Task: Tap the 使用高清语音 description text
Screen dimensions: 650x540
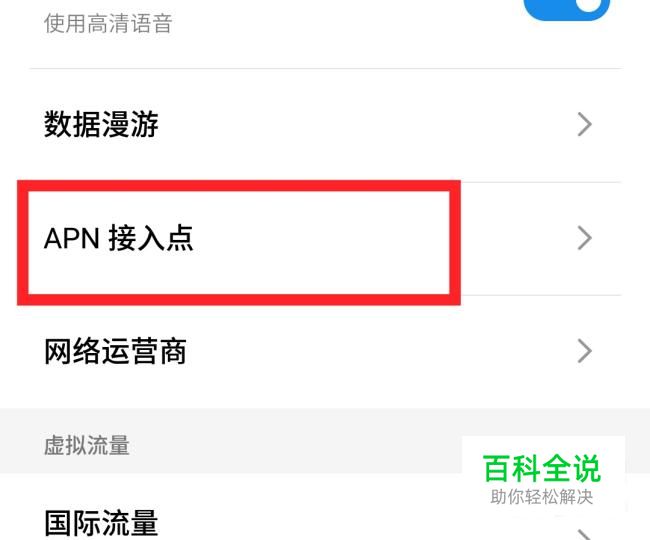Action: [x=108, y=23]
